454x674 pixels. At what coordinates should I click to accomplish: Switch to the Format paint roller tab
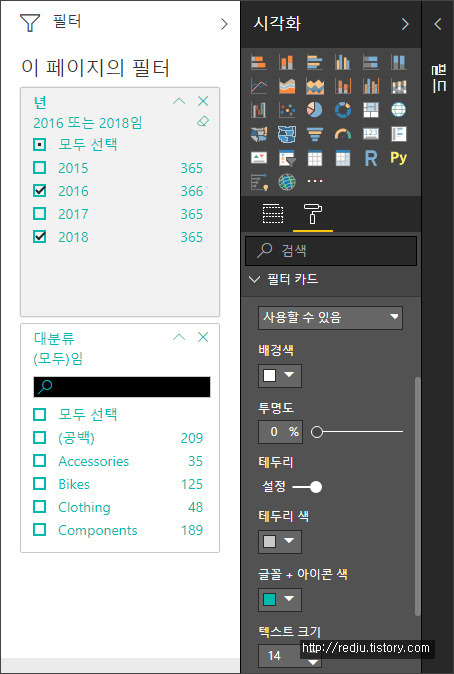click(x=313, y=214)
